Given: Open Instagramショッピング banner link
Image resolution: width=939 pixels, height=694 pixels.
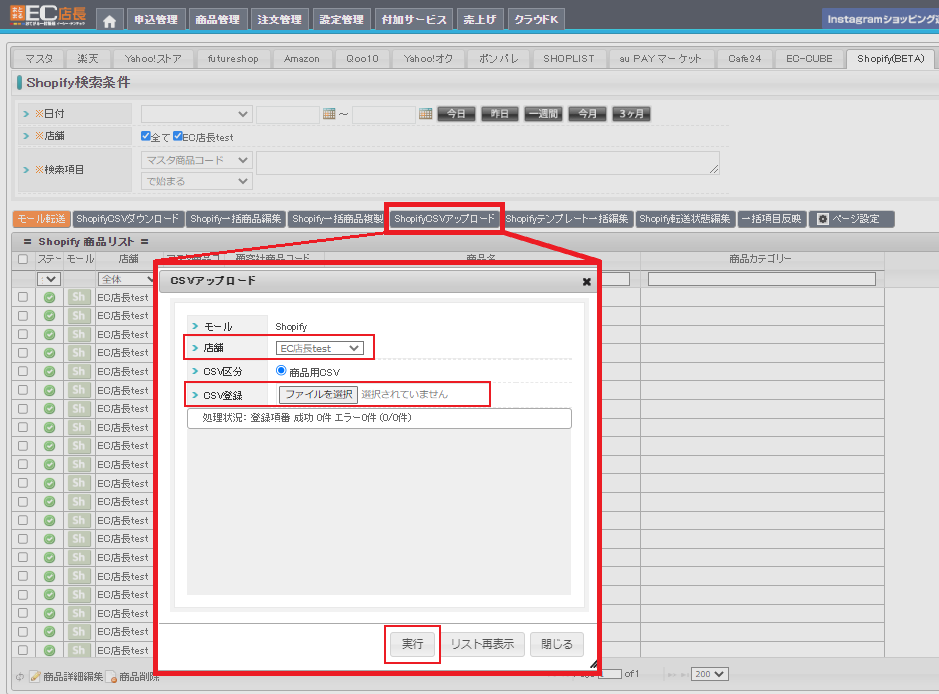Looking at the screenshot, I should (881, 19).
